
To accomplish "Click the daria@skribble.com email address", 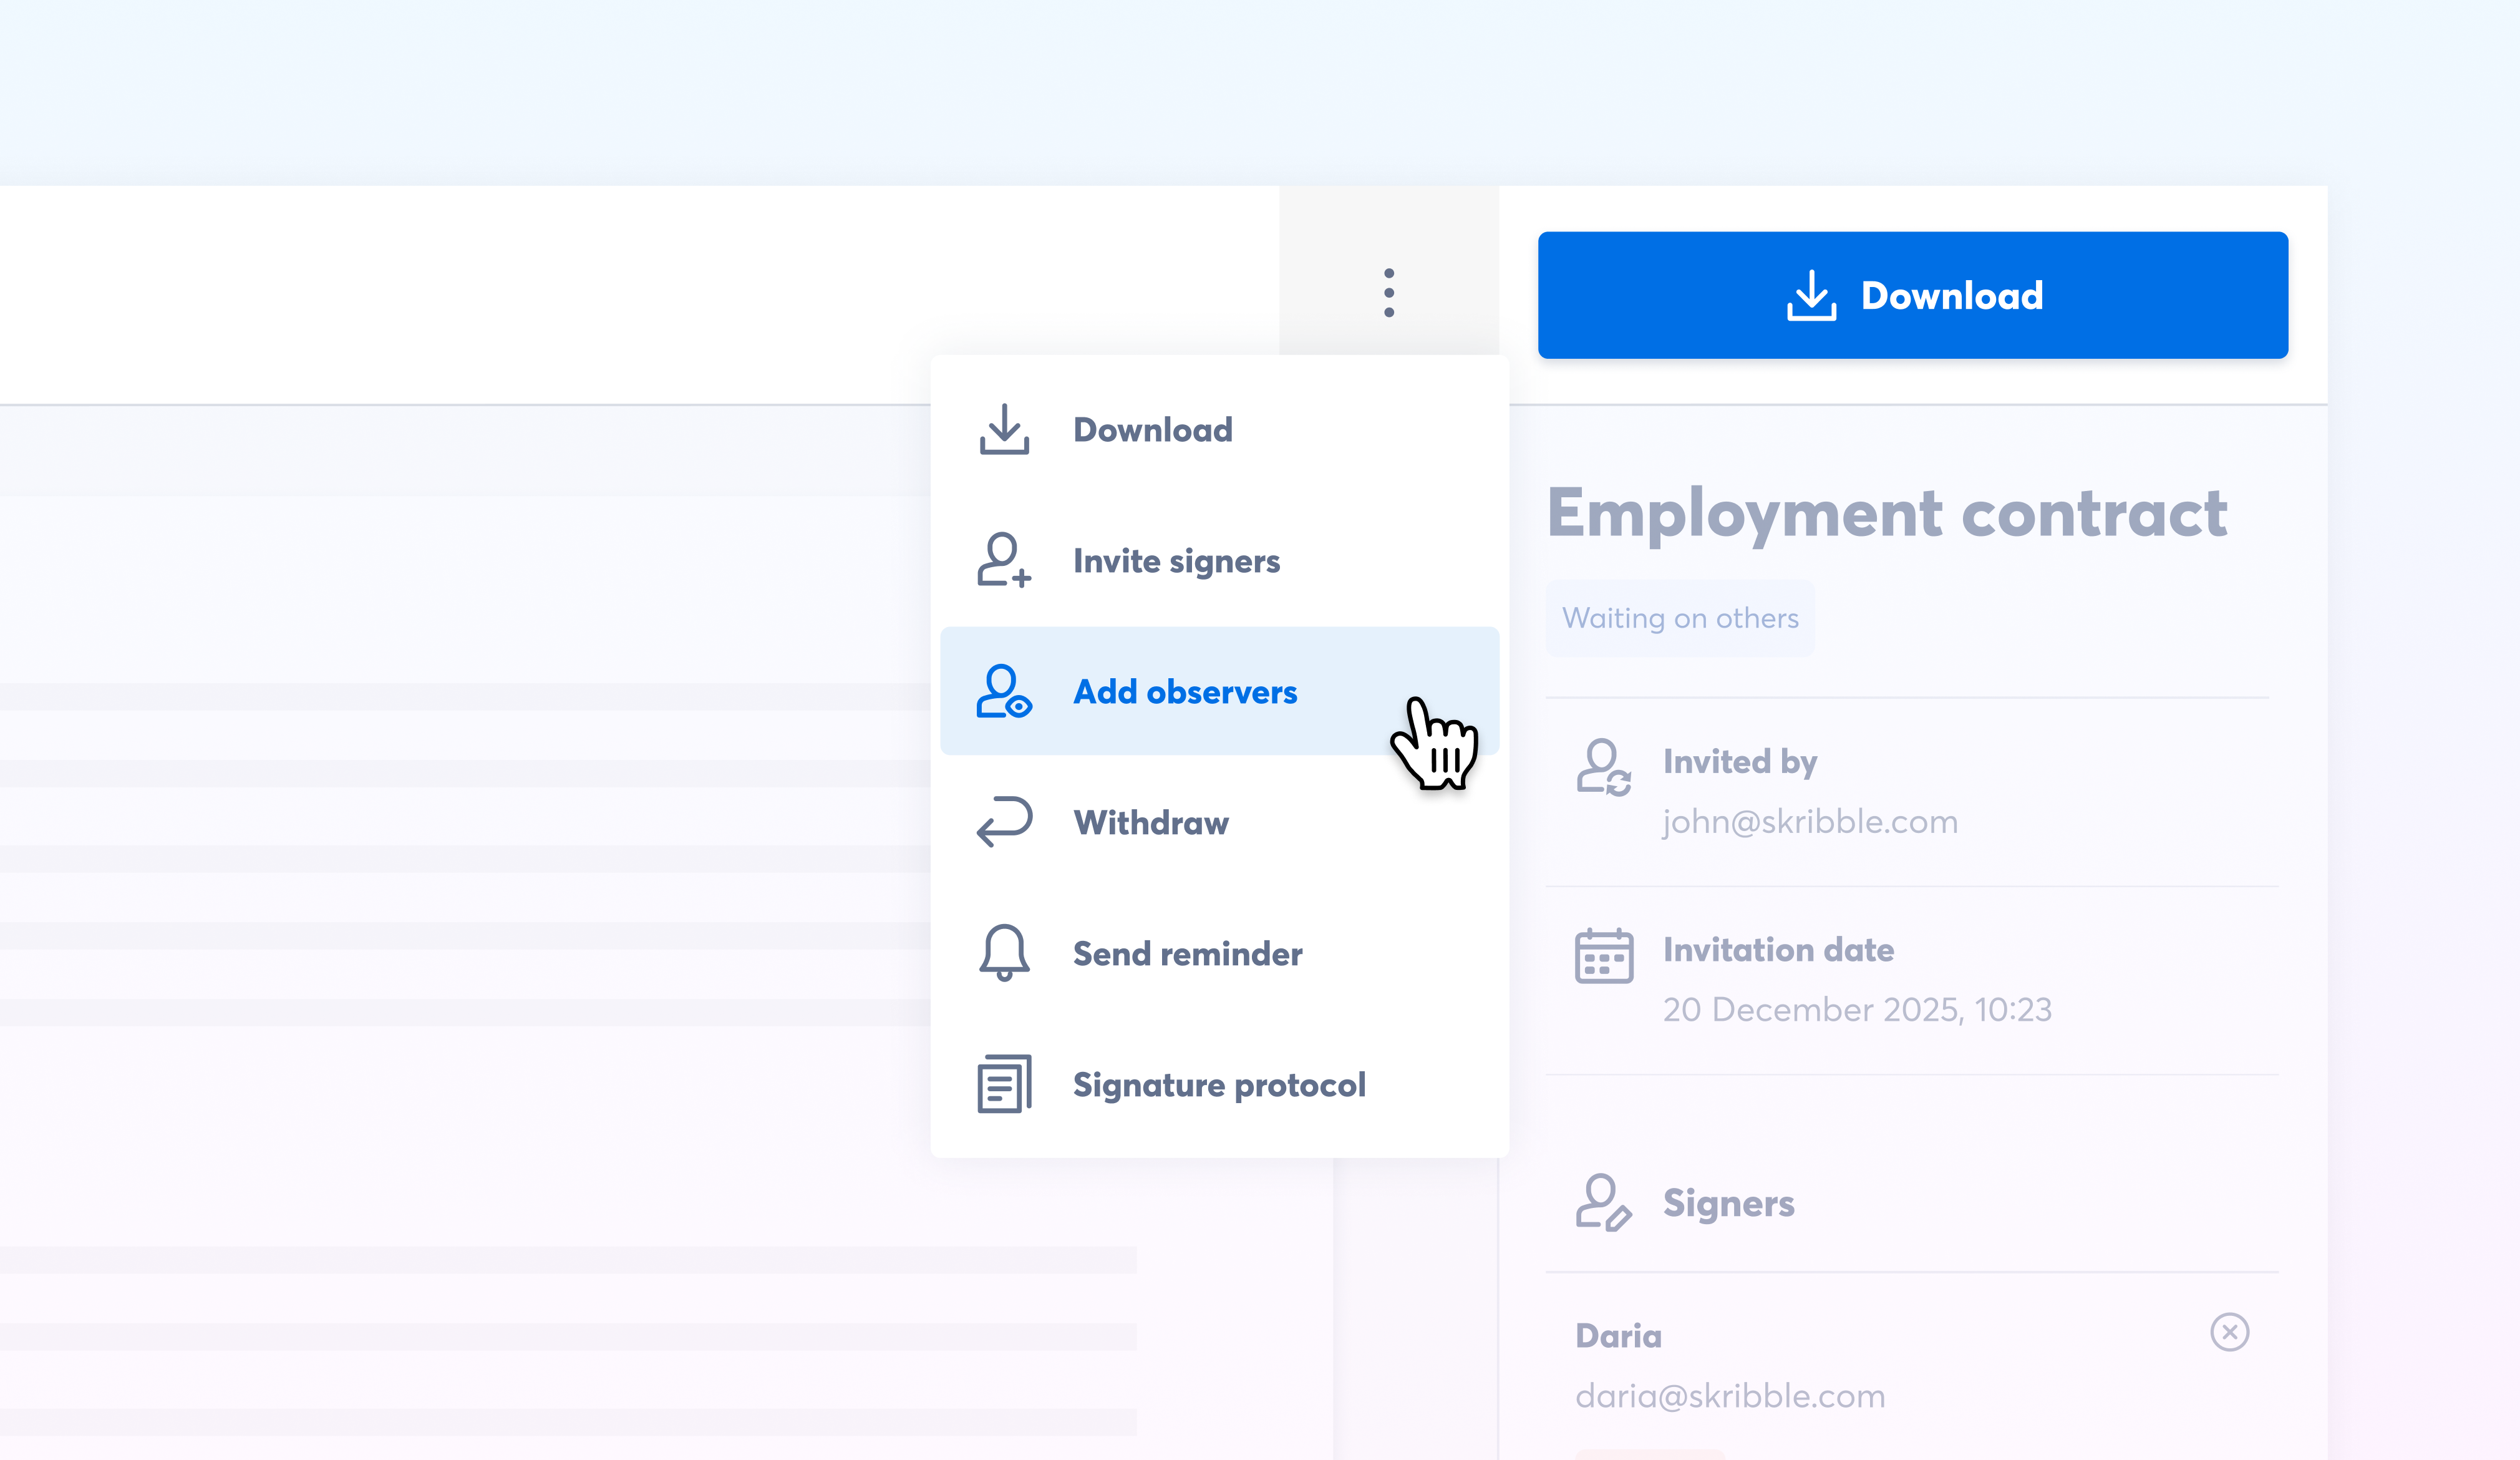I will [x=1730, y=1396].
